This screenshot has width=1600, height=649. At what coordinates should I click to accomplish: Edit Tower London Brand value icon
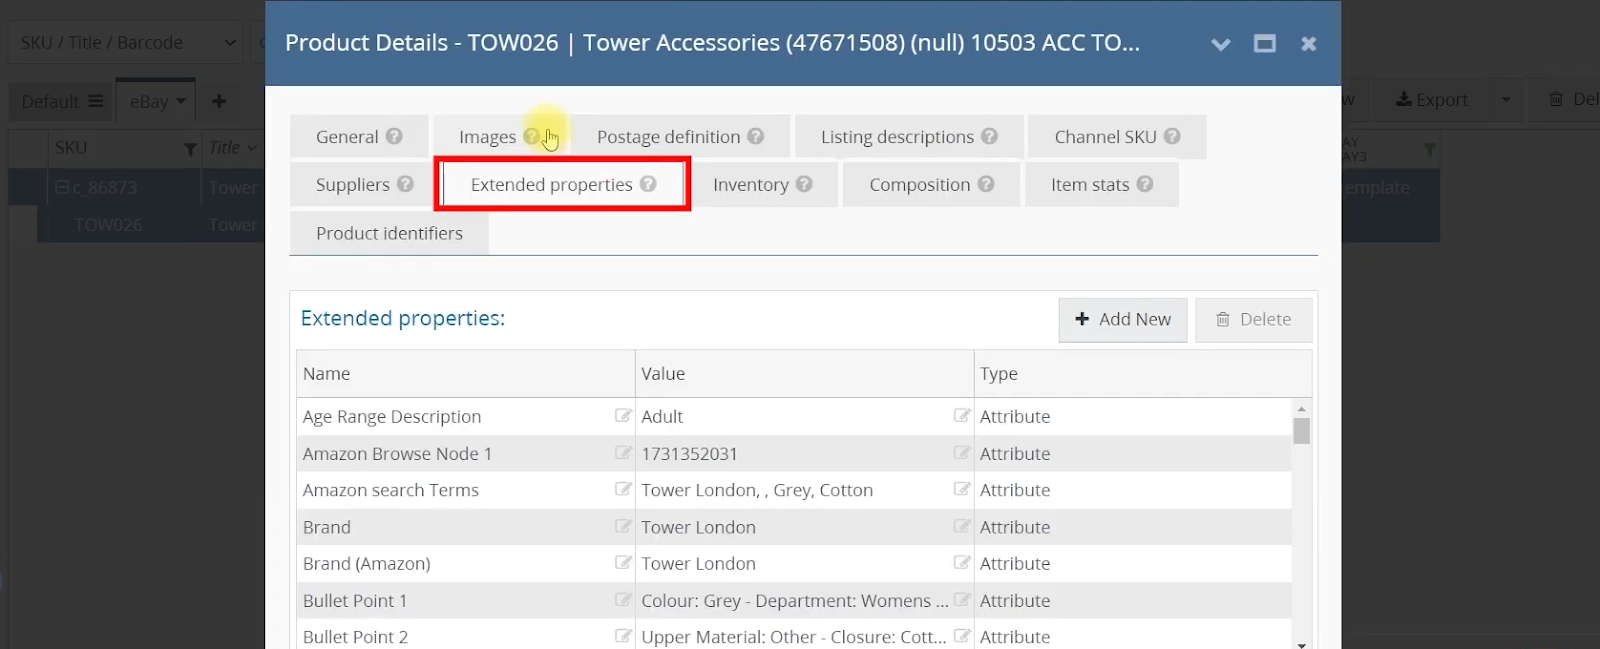(962, 527)
